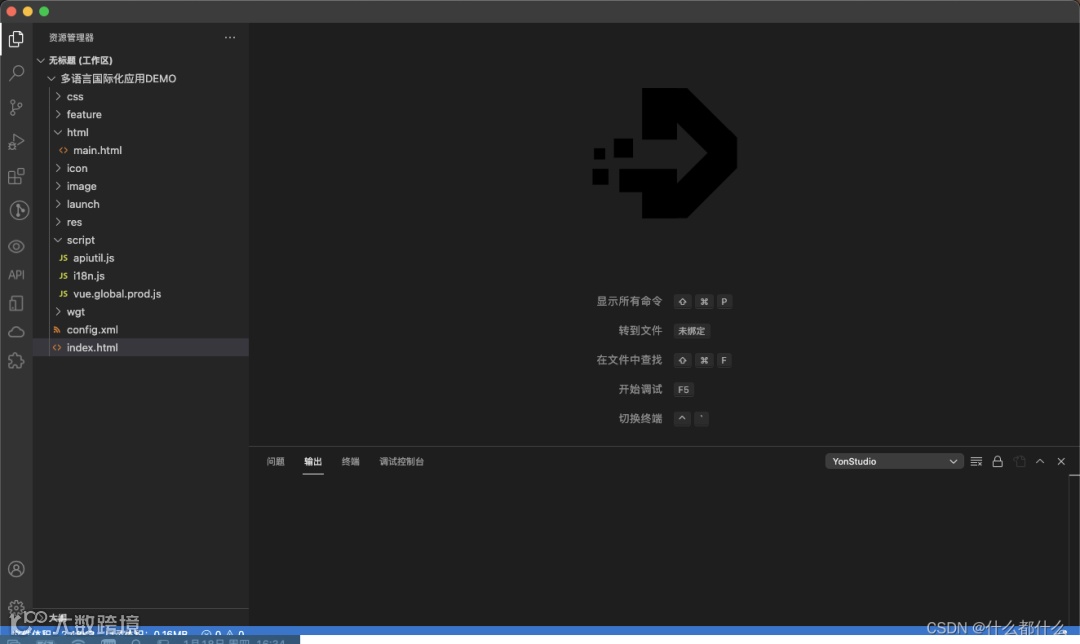Open the Search magnifier in activity bar
Image resolution: width=1080 pixels, height=644 pixels.
tap(16, 73)
